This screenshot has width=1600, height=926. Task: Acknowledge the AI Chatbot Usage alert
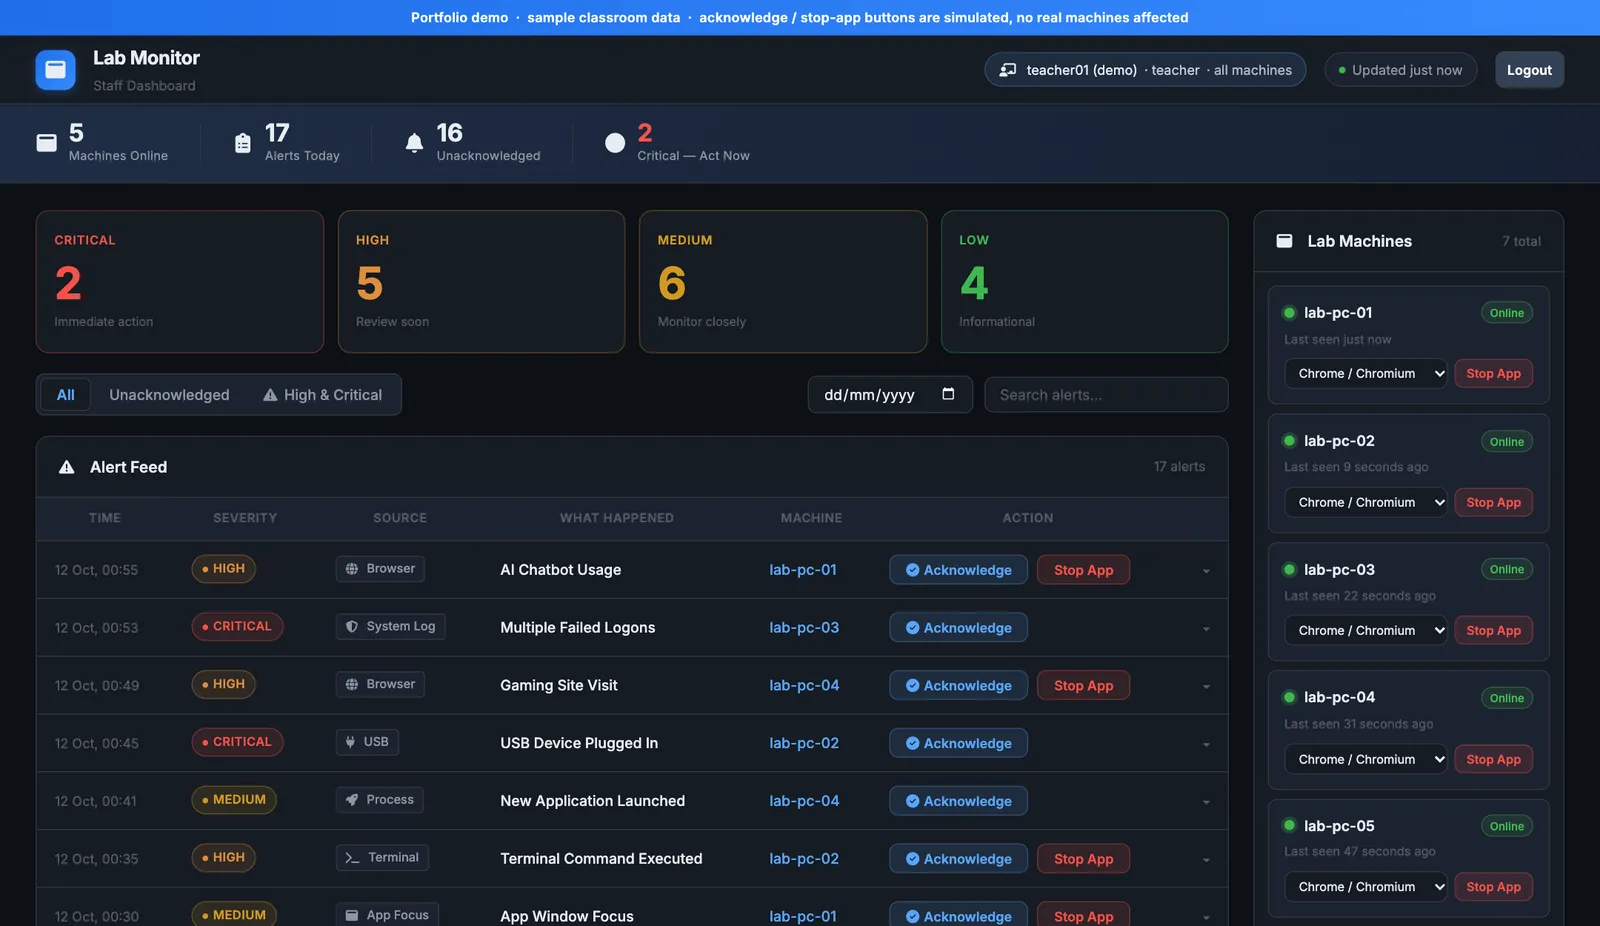point(958,570)
